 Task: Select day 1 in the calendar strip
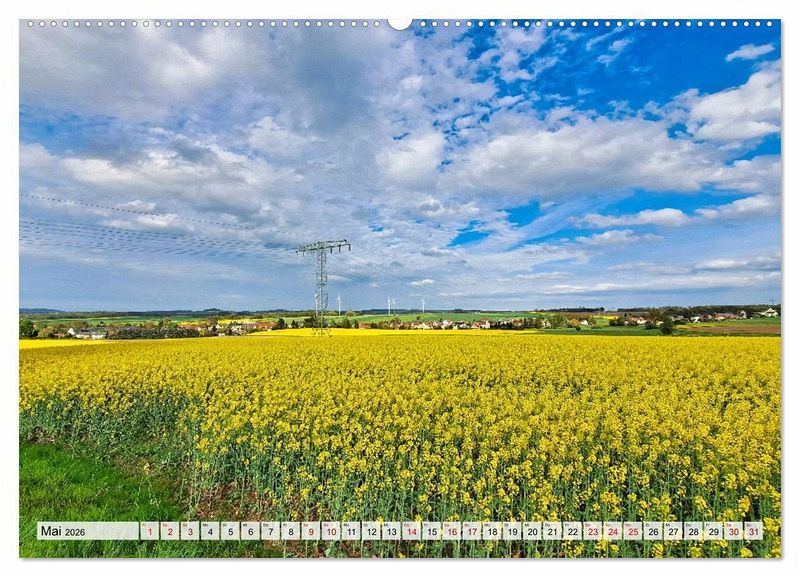[149, 531]
